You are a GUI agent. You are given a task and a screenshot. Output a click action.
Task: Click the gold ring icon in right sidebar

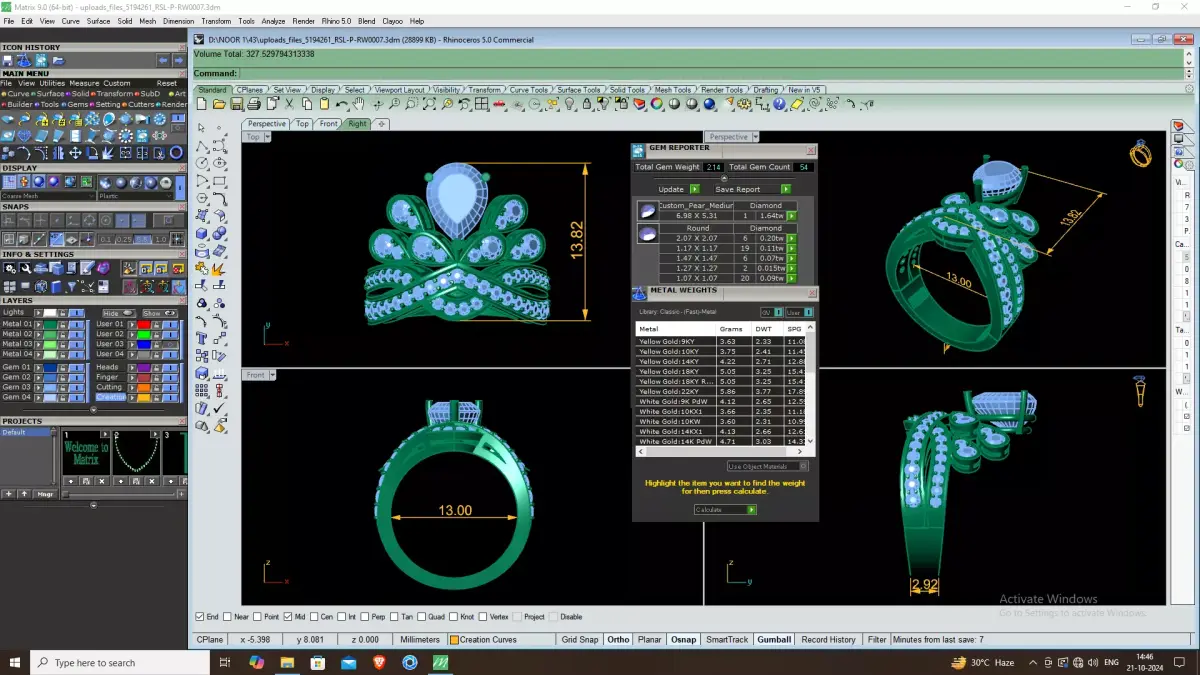pos(1140,153)
